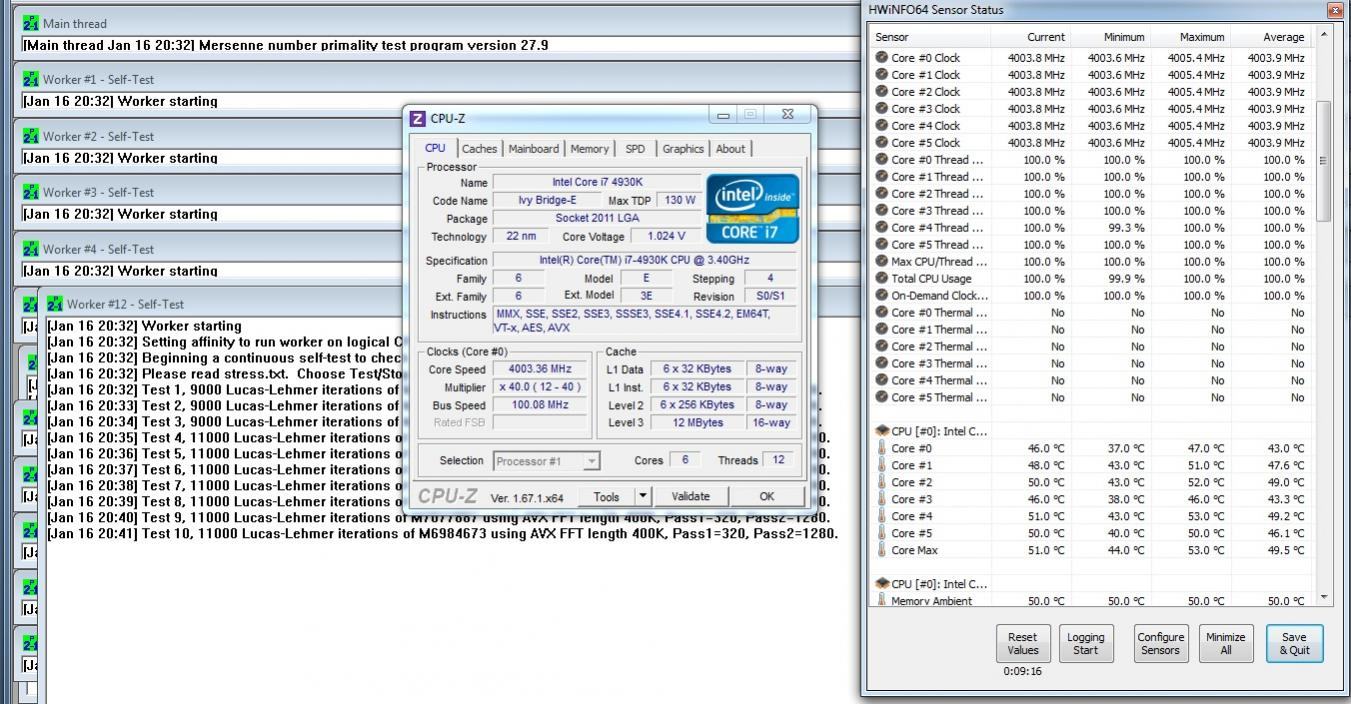Click the Maximum column header

[x=1190, y=37]
